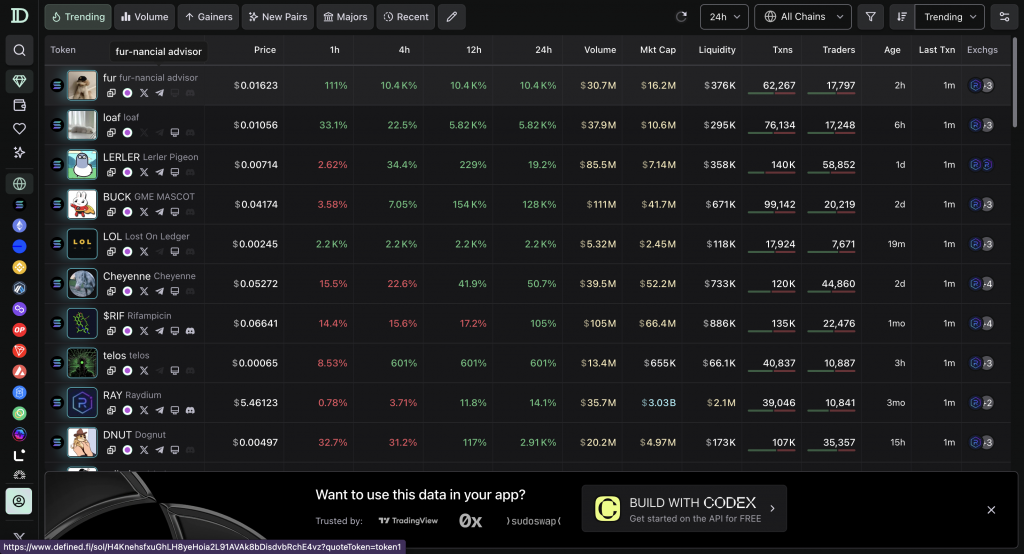Expand the 24h timeframe dropdown
This screenshot has height=554, width=1024.
(724, 17)
